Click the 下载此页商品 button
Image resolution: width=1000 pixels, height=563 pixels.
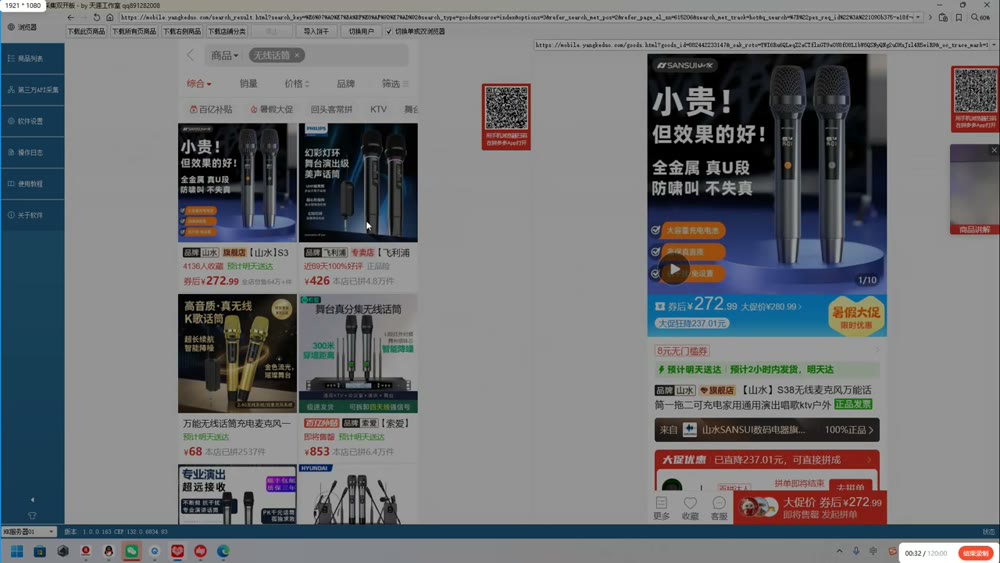[86, 31]
